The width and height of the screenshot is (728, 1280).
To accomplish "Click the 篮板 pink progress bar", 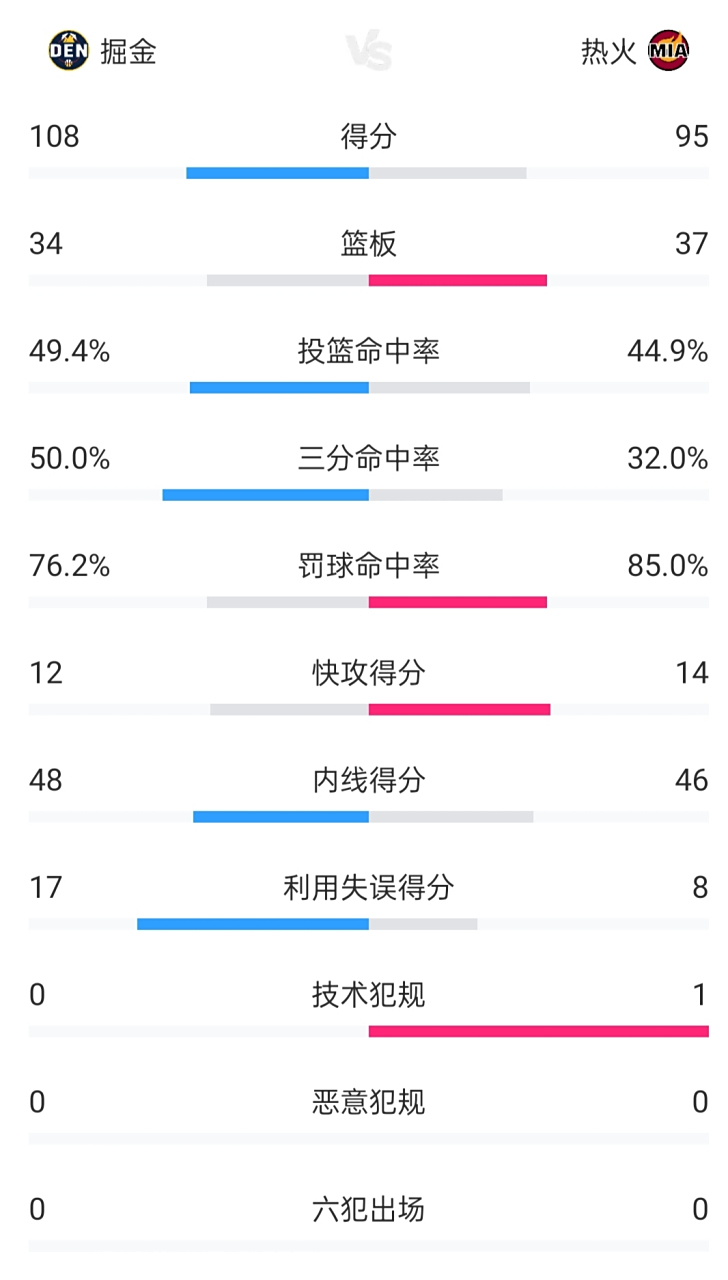I will click(x=458, y=281).
